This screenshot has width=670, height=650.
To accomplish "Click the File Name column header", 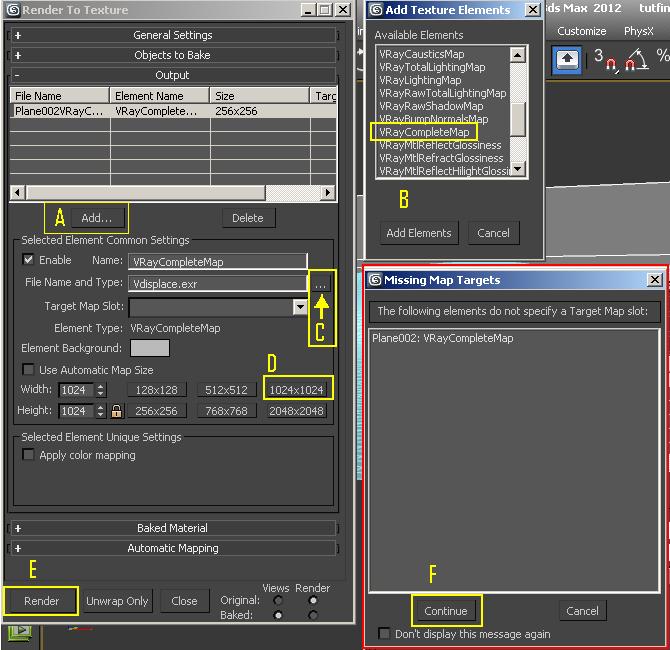I will coord(60,96).
